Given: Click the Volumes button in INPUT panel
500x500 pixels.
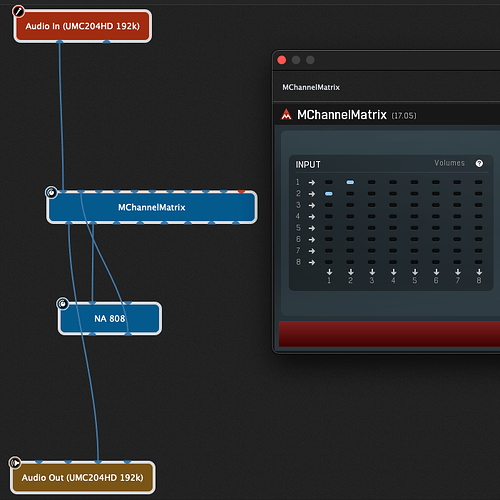Looking at the screenshot, I should pyautogui.click(x=449, y=163).
